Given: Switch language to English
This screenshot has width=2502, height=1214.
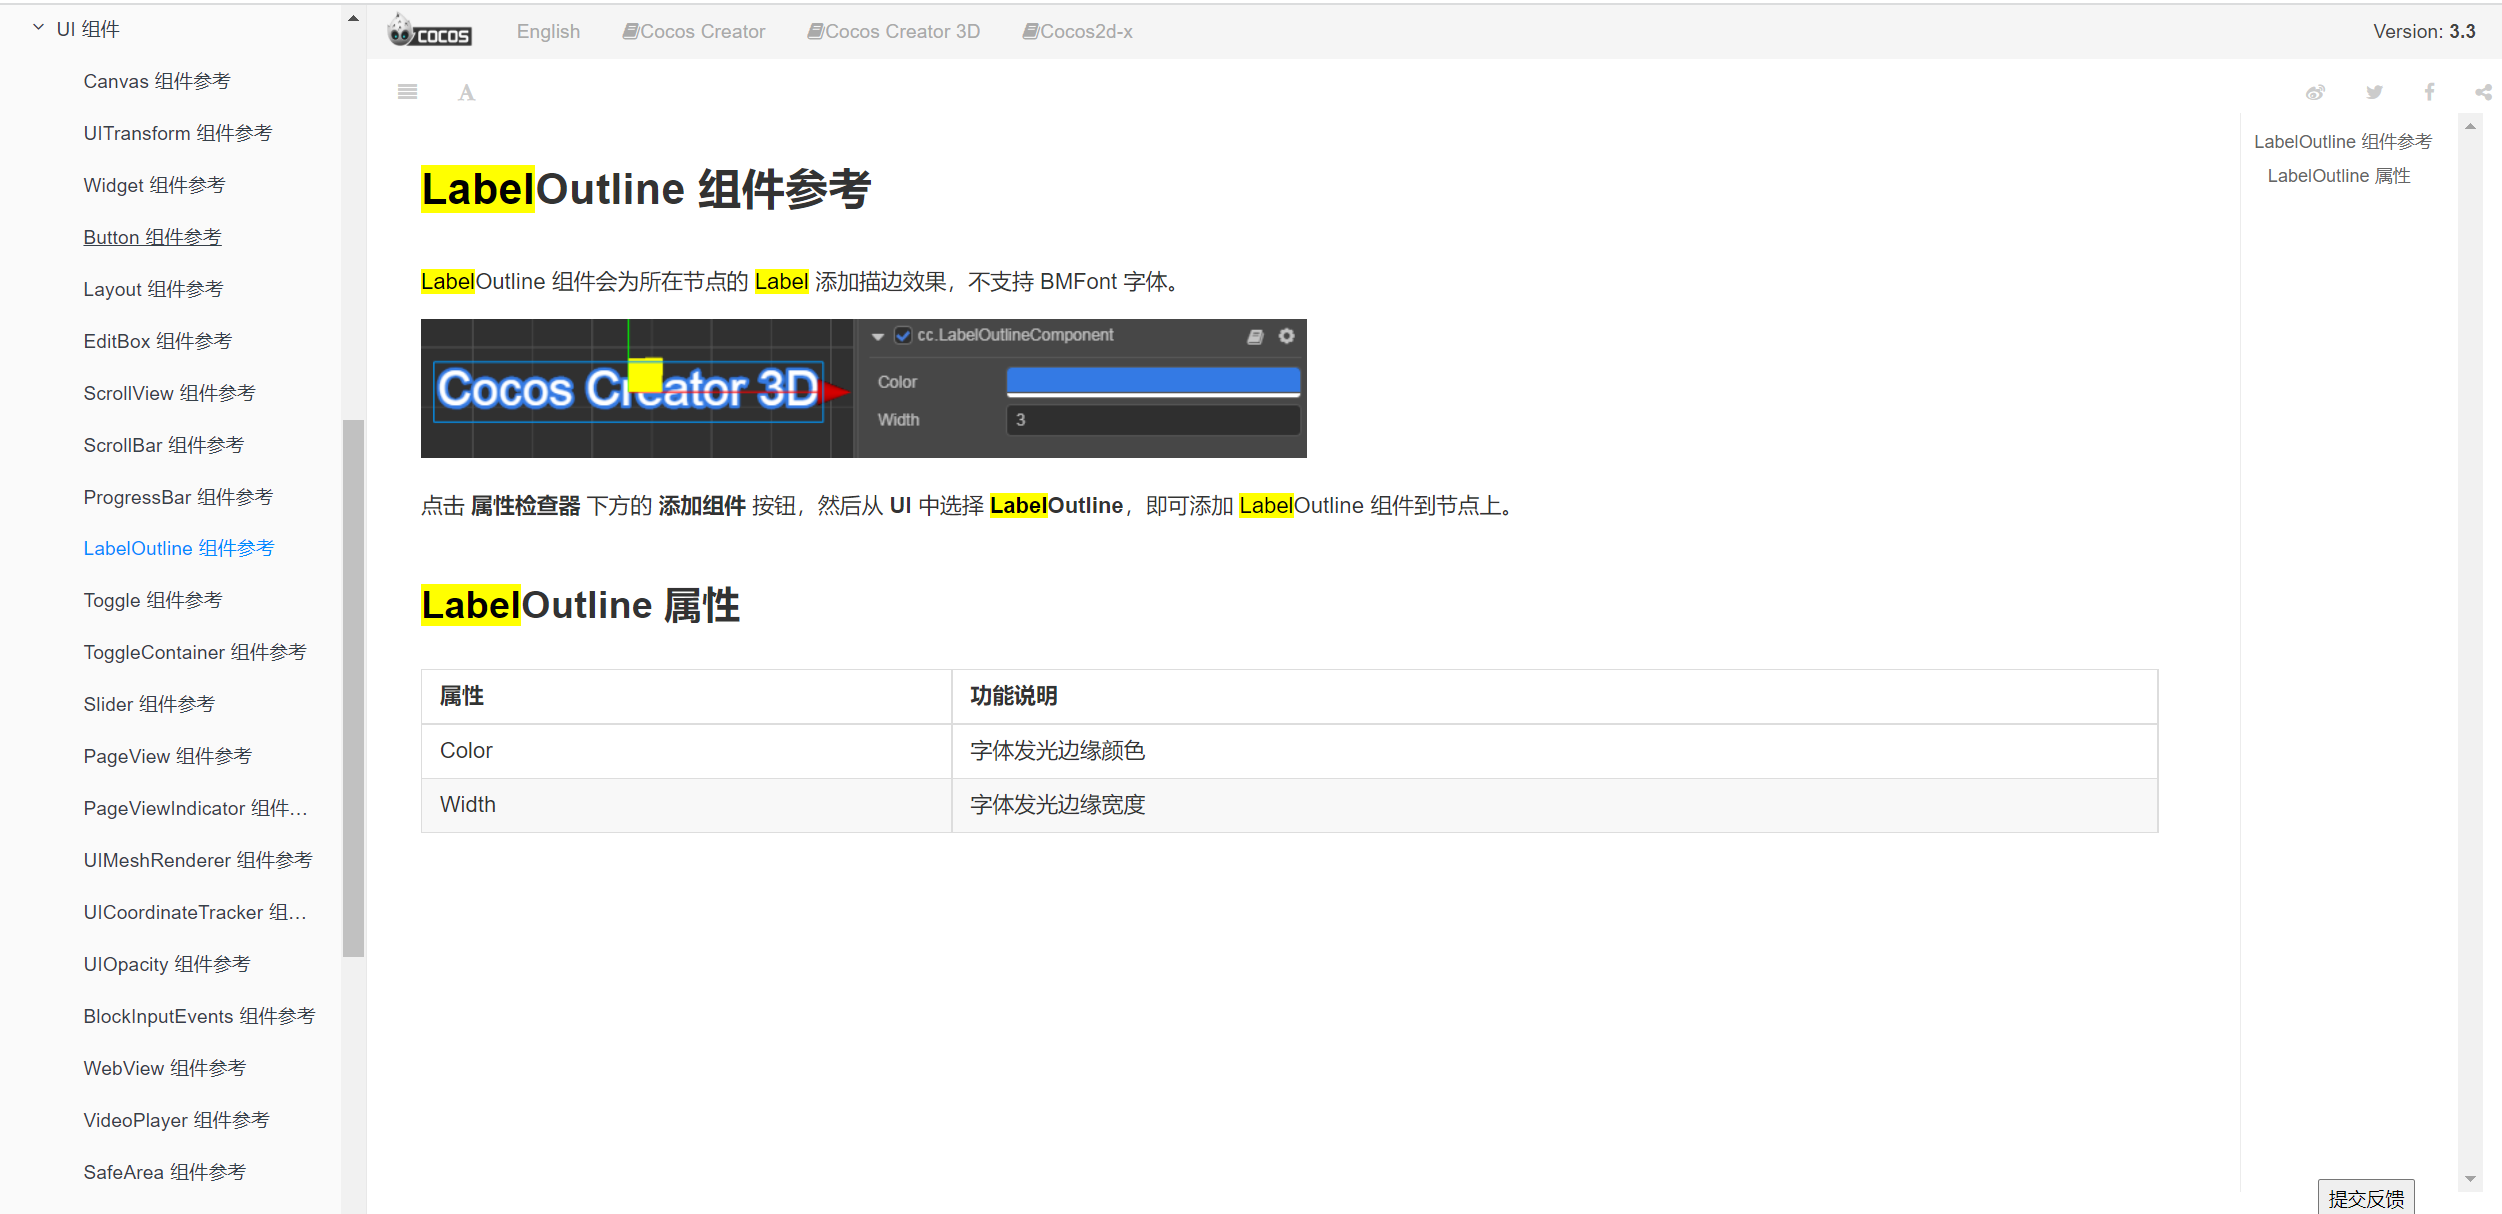Looking at the screenshot, I should pyautogui.click(x=548, y=31).
